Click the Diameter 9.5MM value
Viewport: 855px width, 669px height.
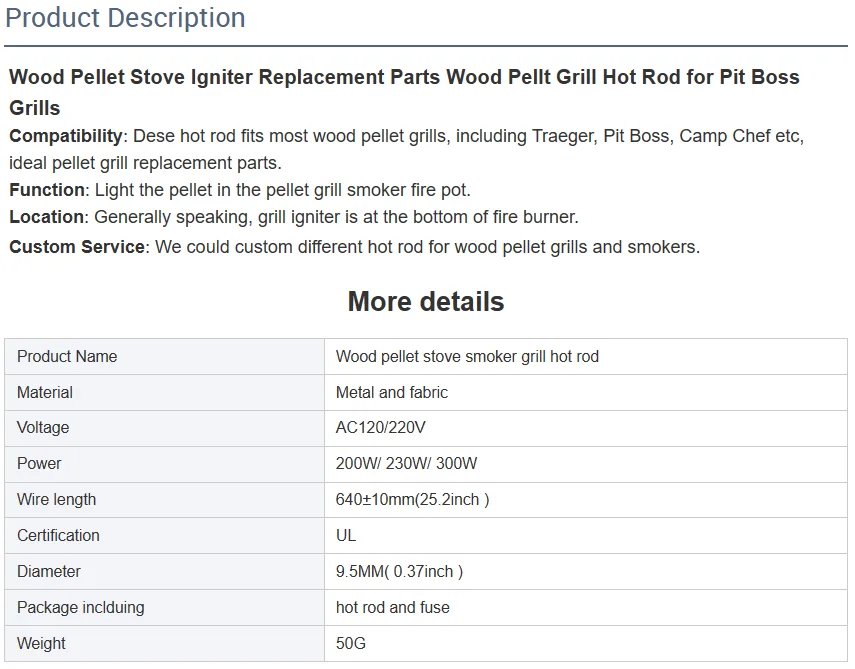pos(399,571)
